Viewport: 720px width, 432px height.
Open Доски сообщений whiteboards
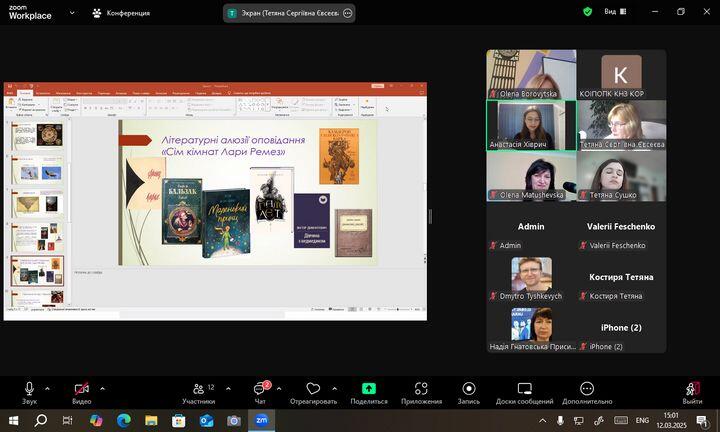(524, 393)
